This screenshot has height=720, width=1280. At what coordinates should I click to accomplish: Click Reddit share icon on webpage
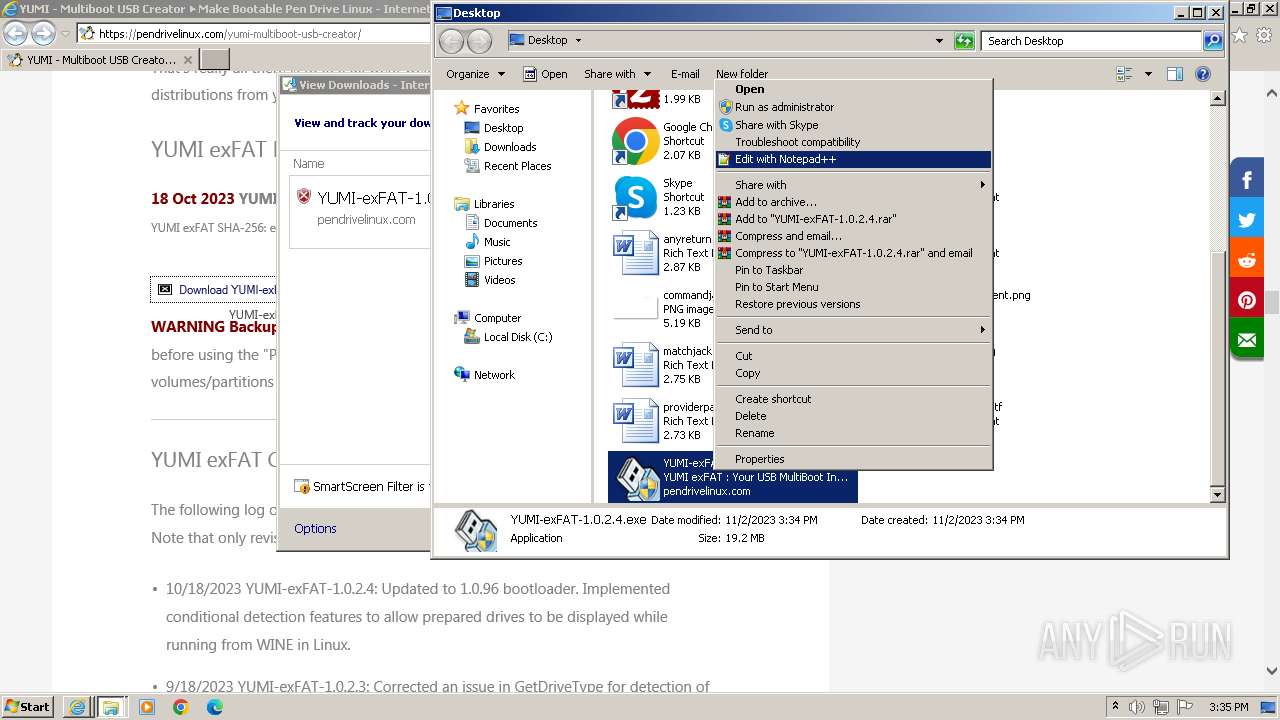[1247, 260]
